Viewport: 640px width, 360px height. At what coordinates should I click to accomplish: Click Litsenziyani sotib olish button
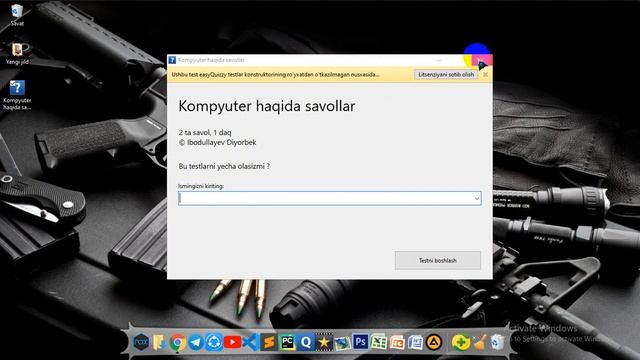[x=446, y=75]
